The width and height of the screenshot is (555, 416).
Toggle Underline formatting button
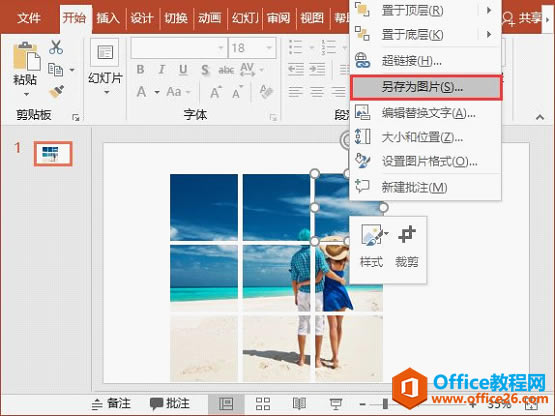(183, 69)
